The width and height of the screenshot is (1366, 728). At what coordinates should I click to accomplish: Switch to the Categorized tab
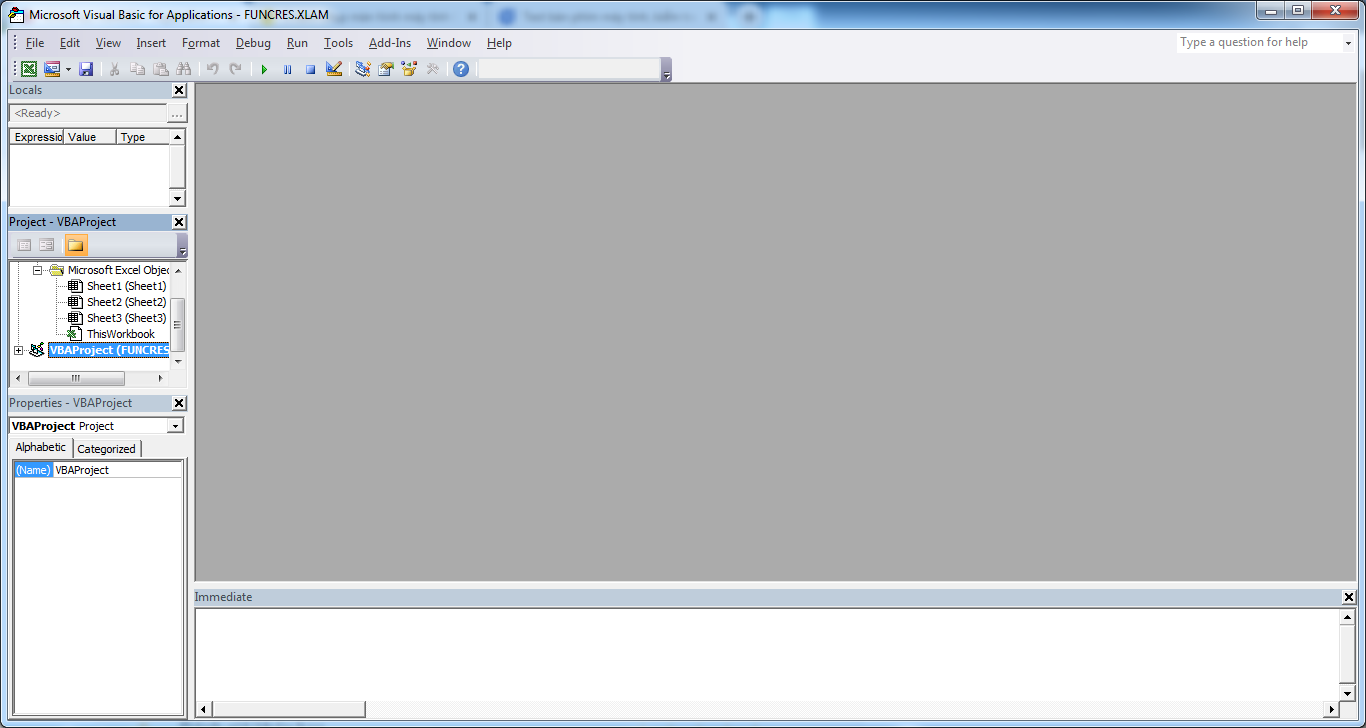(x=106, y=449)
